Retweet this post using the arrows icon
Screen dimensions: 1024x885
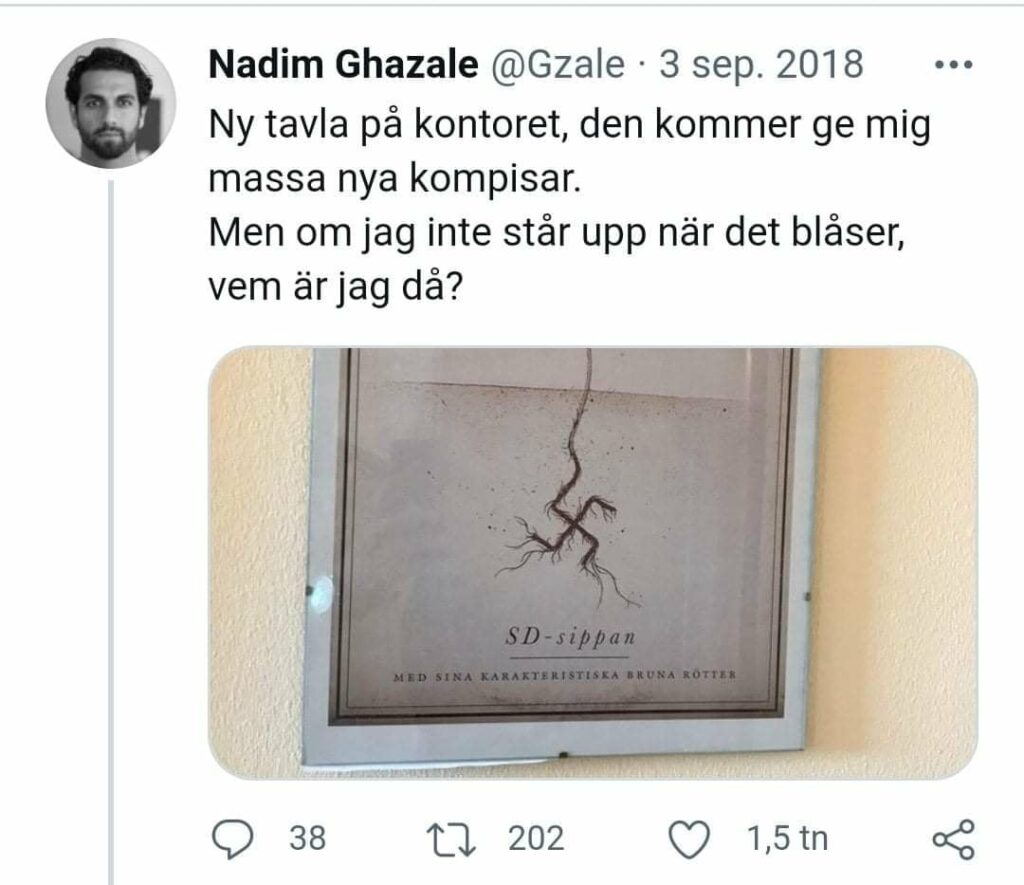click(451, 840)
